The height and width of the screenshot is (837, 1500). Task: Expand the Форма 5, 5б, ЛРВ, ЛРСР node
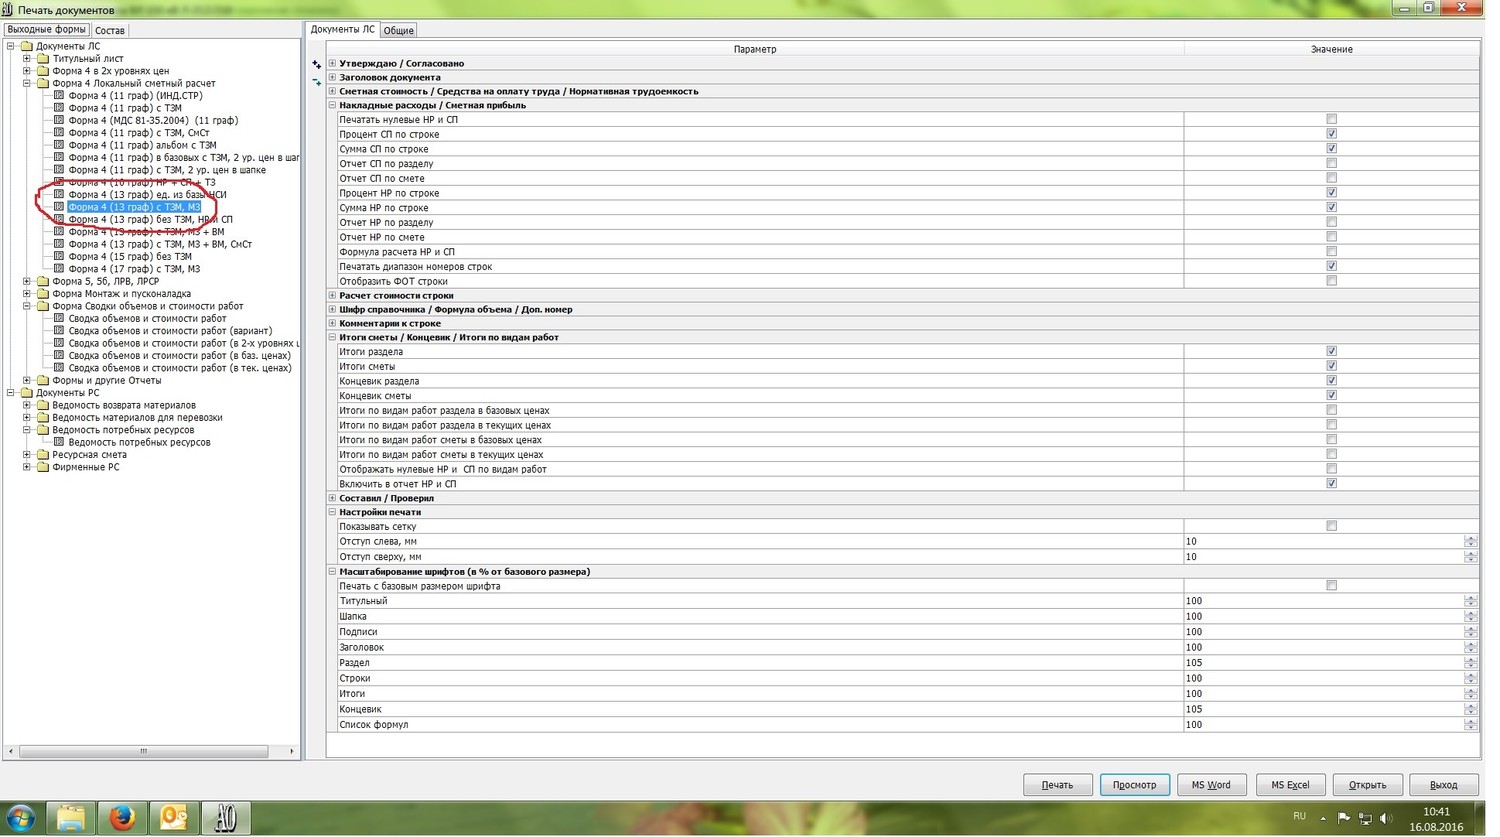click(x=27, y=282)
